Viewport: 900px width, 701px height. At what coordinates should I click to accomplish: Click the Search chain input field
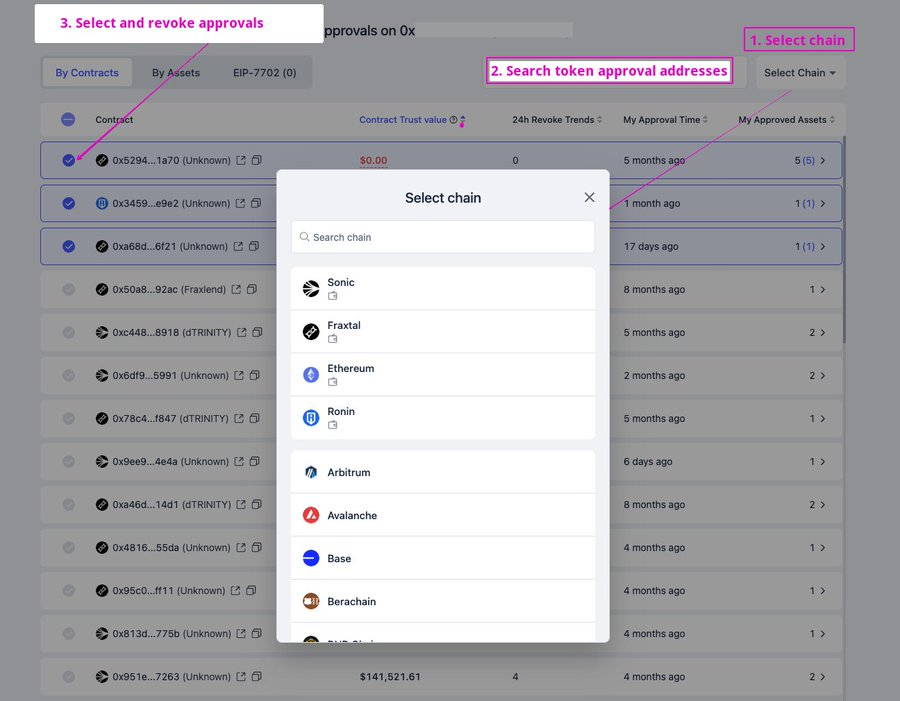click(x=442, y=237)
